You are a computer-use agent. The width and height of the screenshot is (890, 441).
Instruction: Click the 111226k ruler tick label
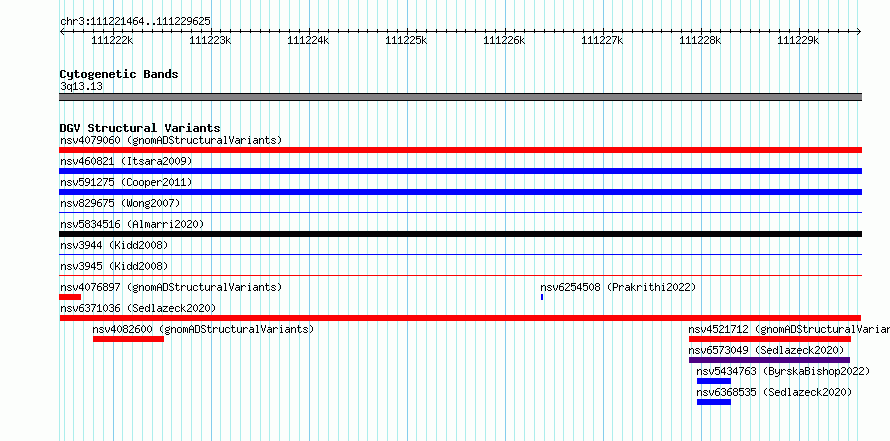point(504,40)
